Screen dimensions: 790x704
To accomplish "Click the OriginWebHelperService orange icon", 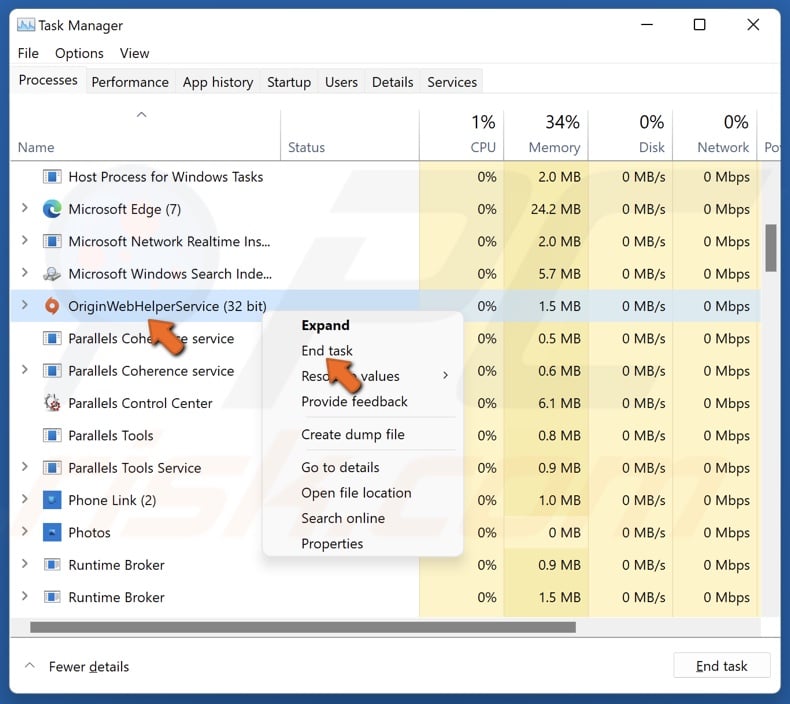I will [x=52, y=306].
